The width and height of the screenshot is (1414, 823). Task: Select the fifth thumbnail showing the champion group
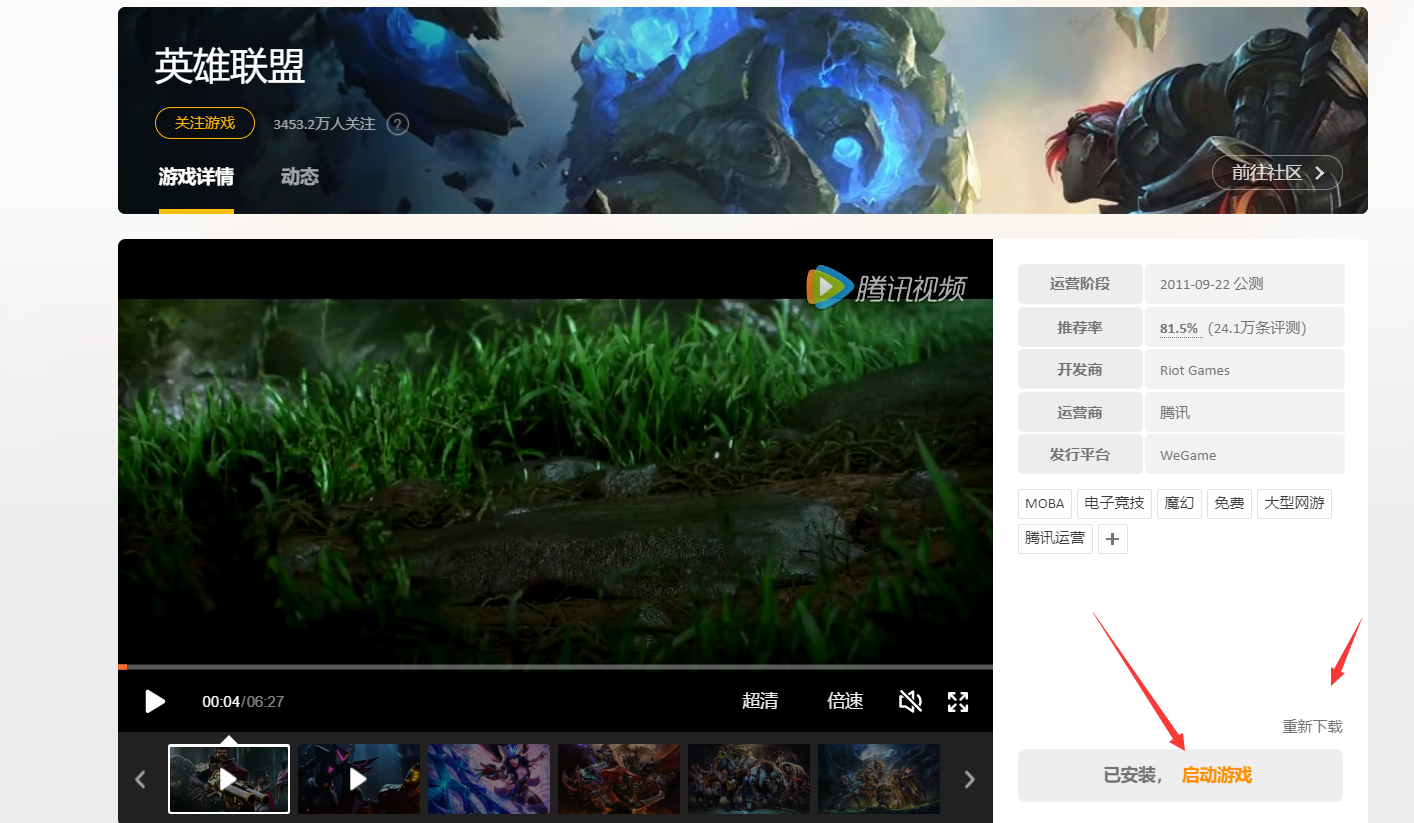(749, 779)
